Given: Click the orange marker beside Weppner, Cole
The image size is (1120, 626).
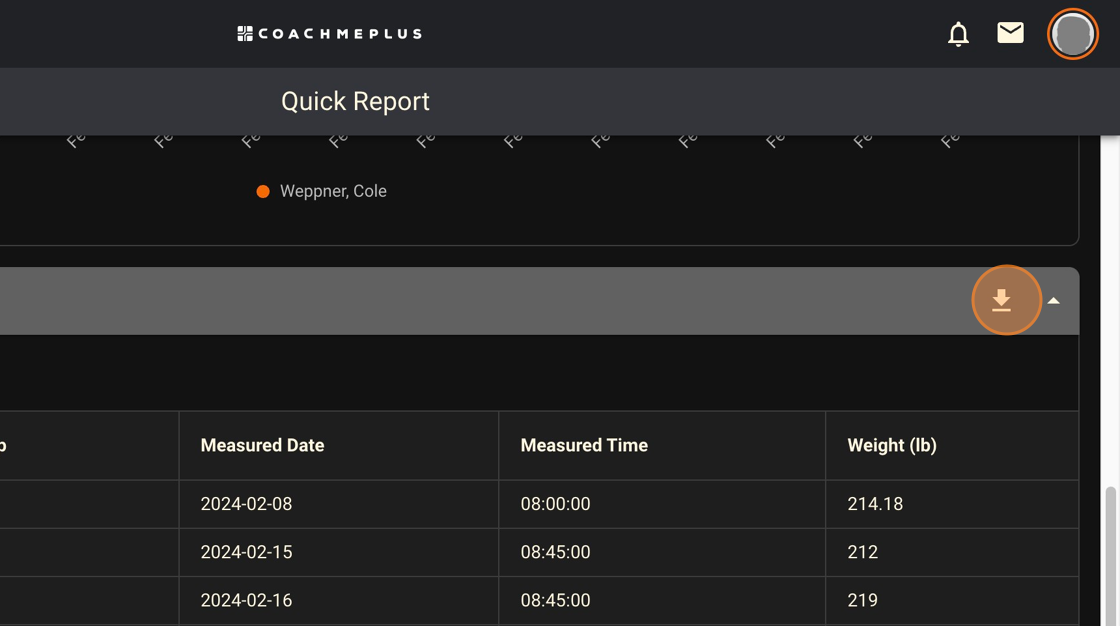Looking at the screenshot, I should (263, 191).
